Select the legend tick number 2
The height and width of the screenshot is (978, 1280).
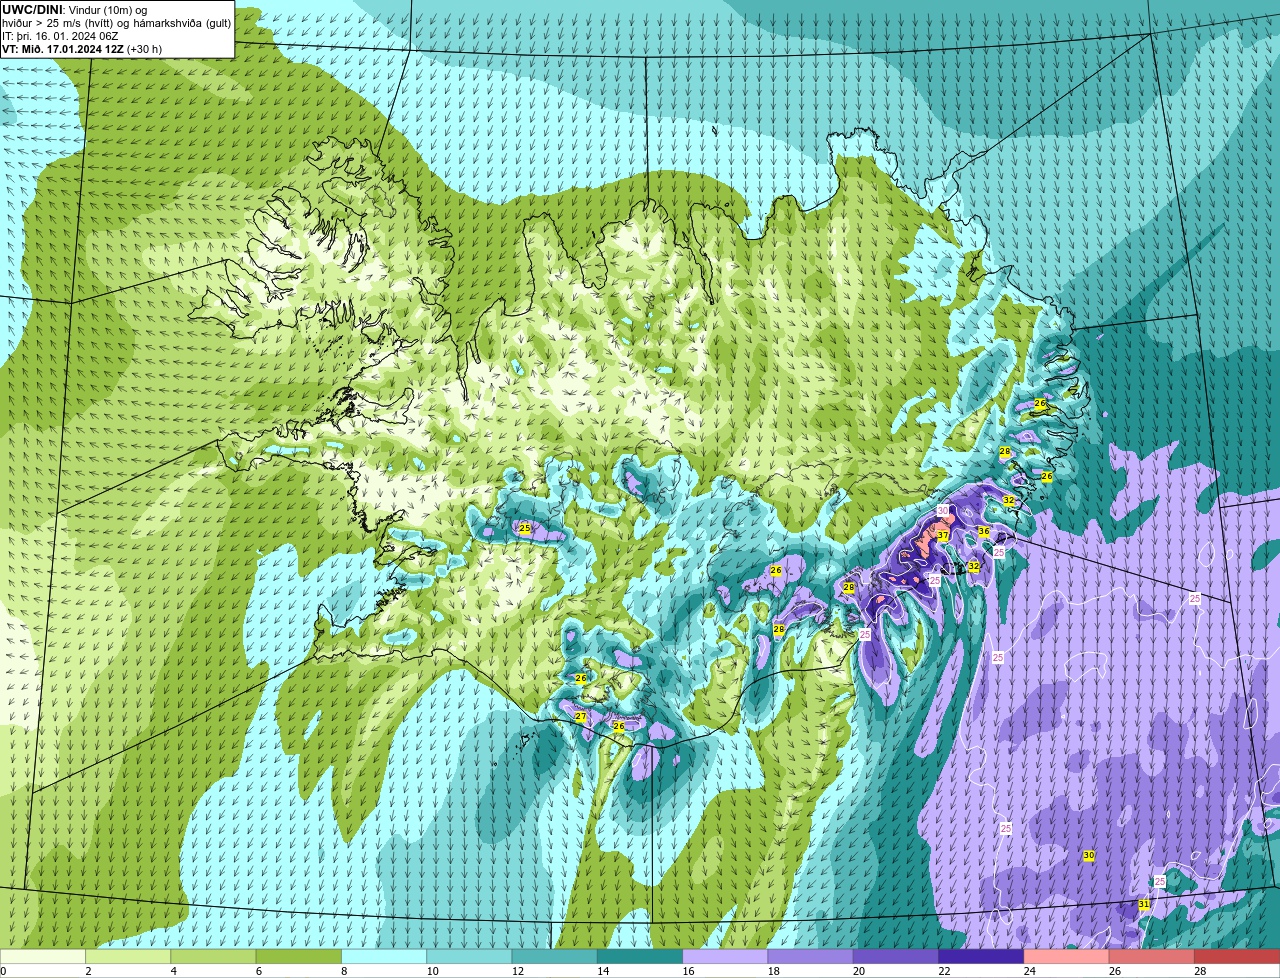(88, 971)
